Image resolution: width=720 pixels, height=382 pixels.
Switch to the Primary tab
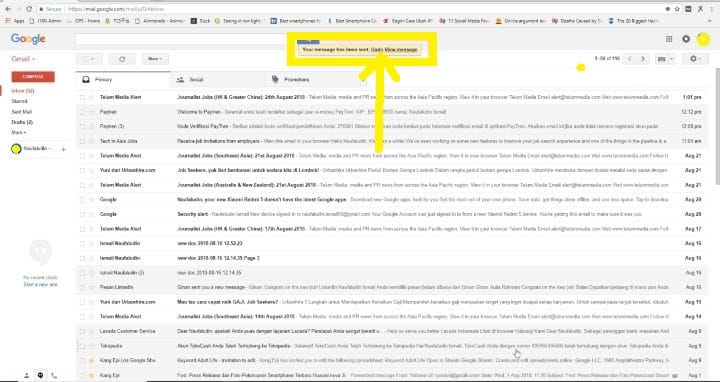pos(123,79)
